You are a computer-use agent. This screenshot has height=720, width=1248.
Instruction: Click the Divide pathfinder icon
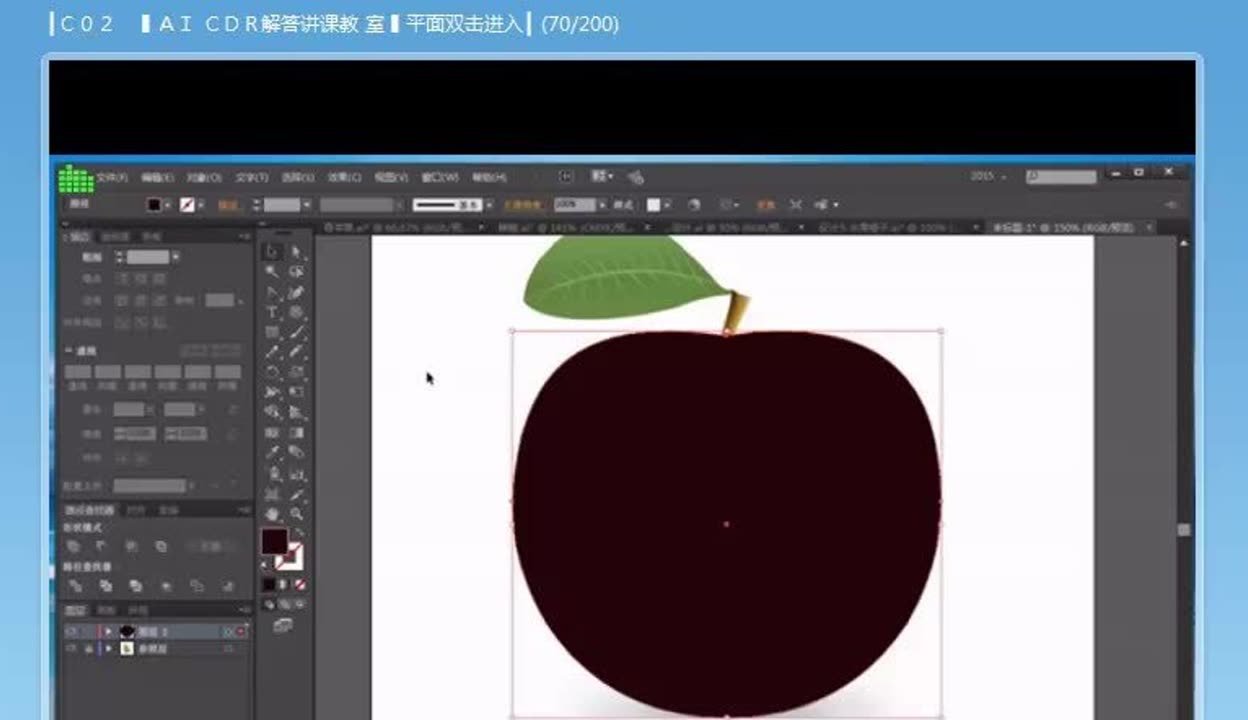click(x=75, y=586)
